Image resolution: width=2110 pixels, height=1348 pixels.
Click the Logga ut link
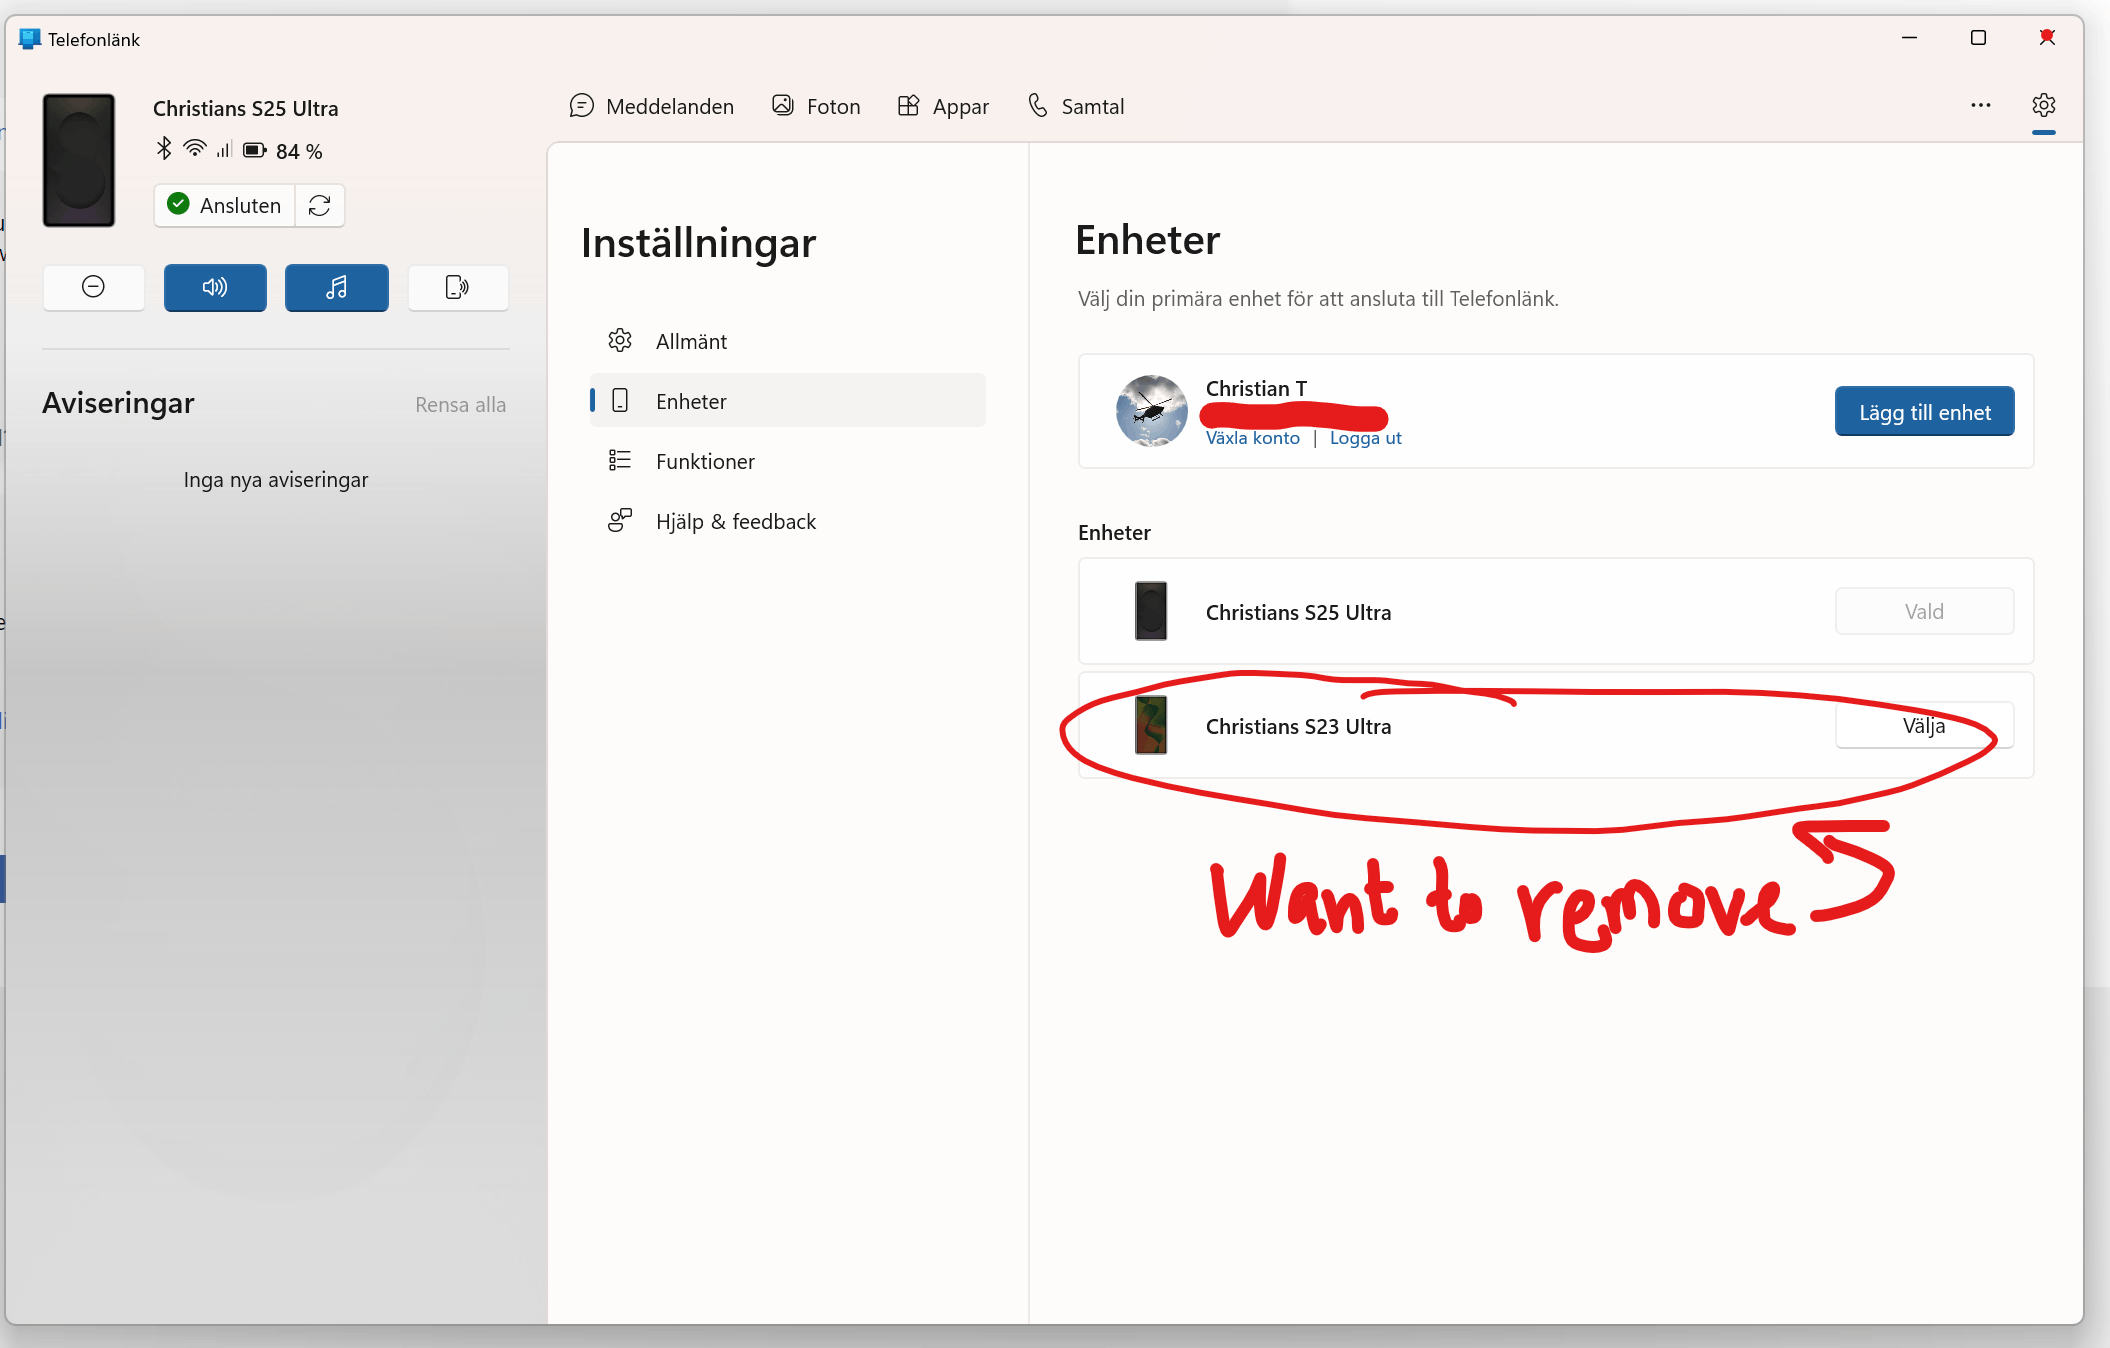pyautogui.click(x=1365, y=438)
